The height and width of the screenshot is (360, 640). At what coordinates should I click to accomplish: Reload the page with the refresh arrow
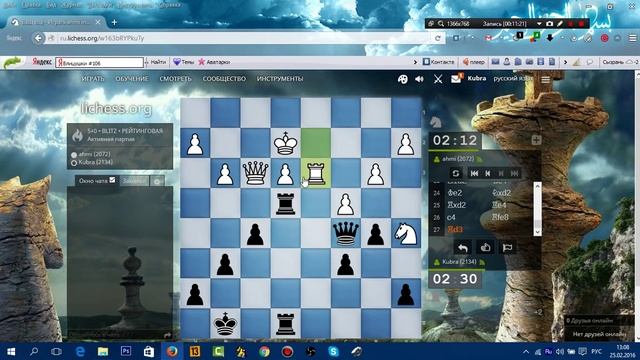coord(438,38)
